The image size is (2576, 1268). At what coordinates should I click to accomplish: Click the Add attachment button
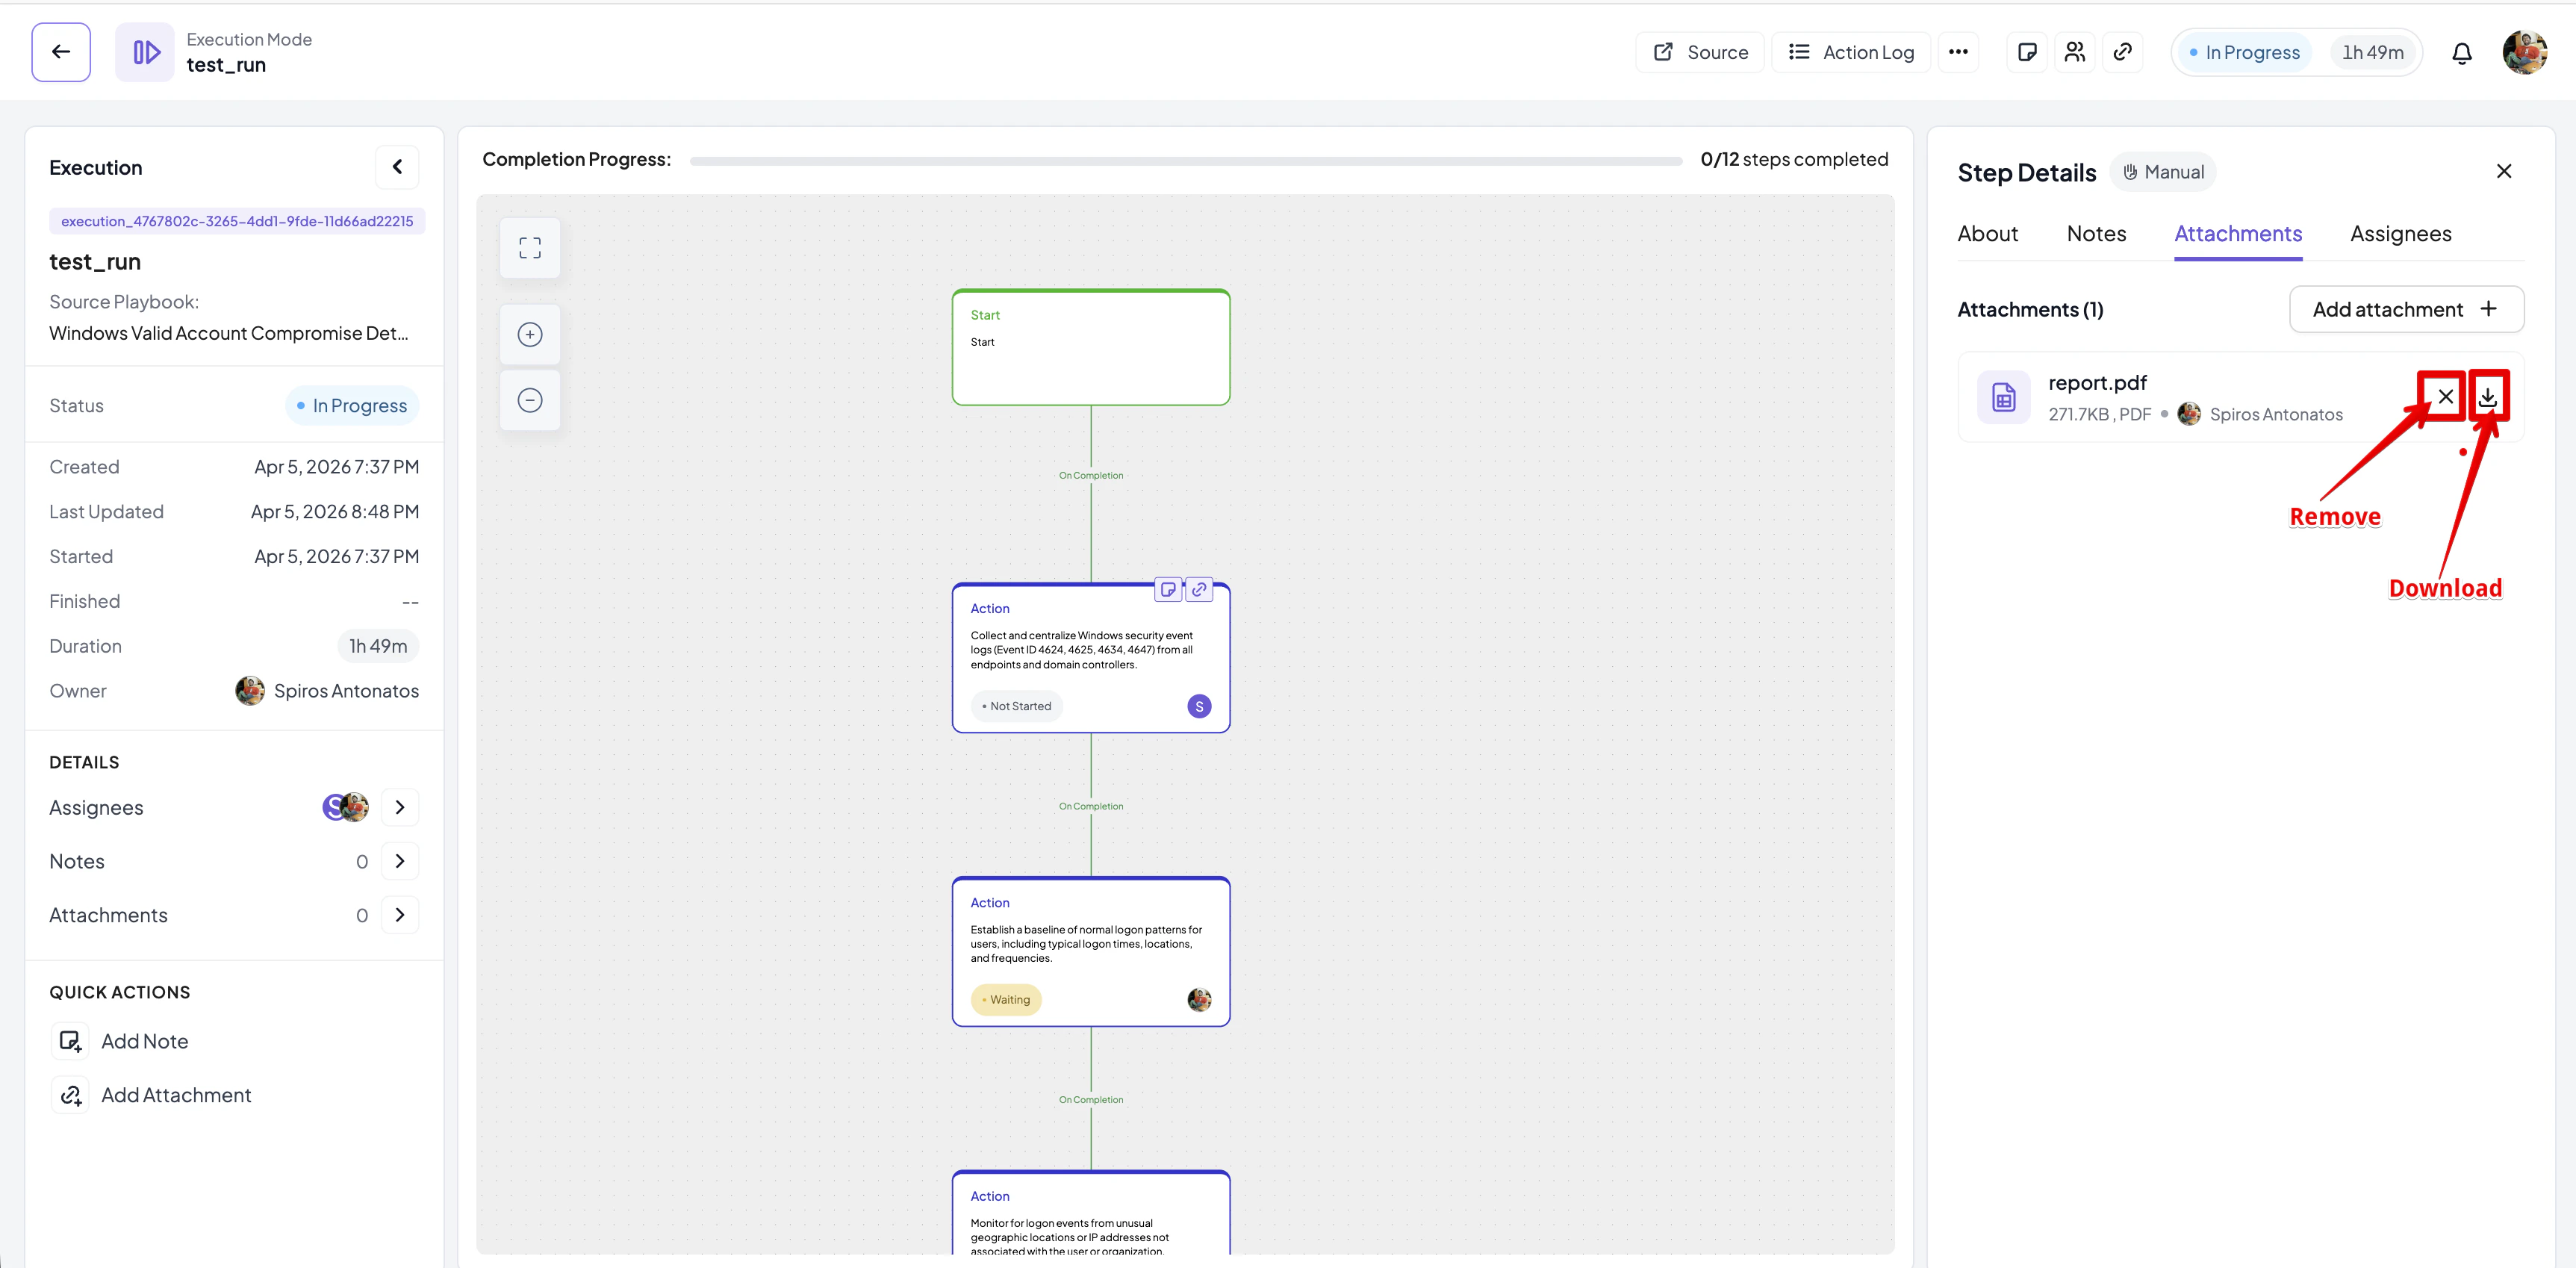[x=2405, y=310]
